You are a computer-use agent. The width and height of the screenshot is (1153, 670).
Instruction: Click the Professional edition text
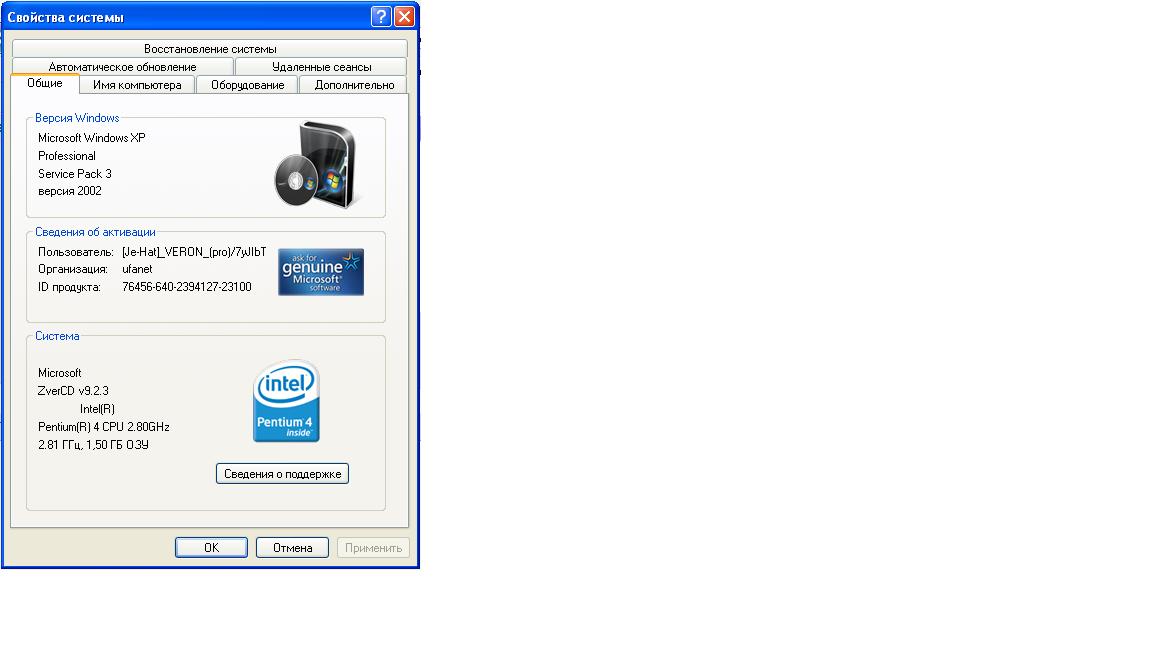(67, 156)
